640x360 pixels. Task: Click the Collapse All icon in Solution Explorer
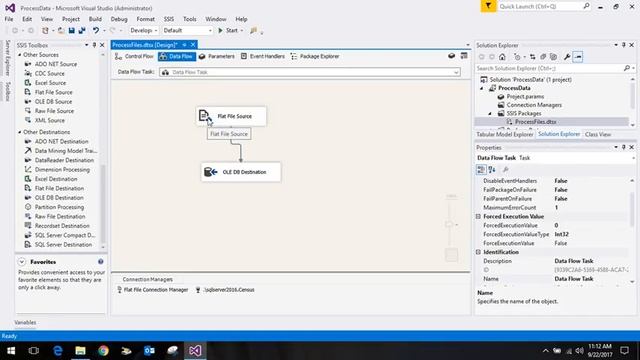[543, 57]
